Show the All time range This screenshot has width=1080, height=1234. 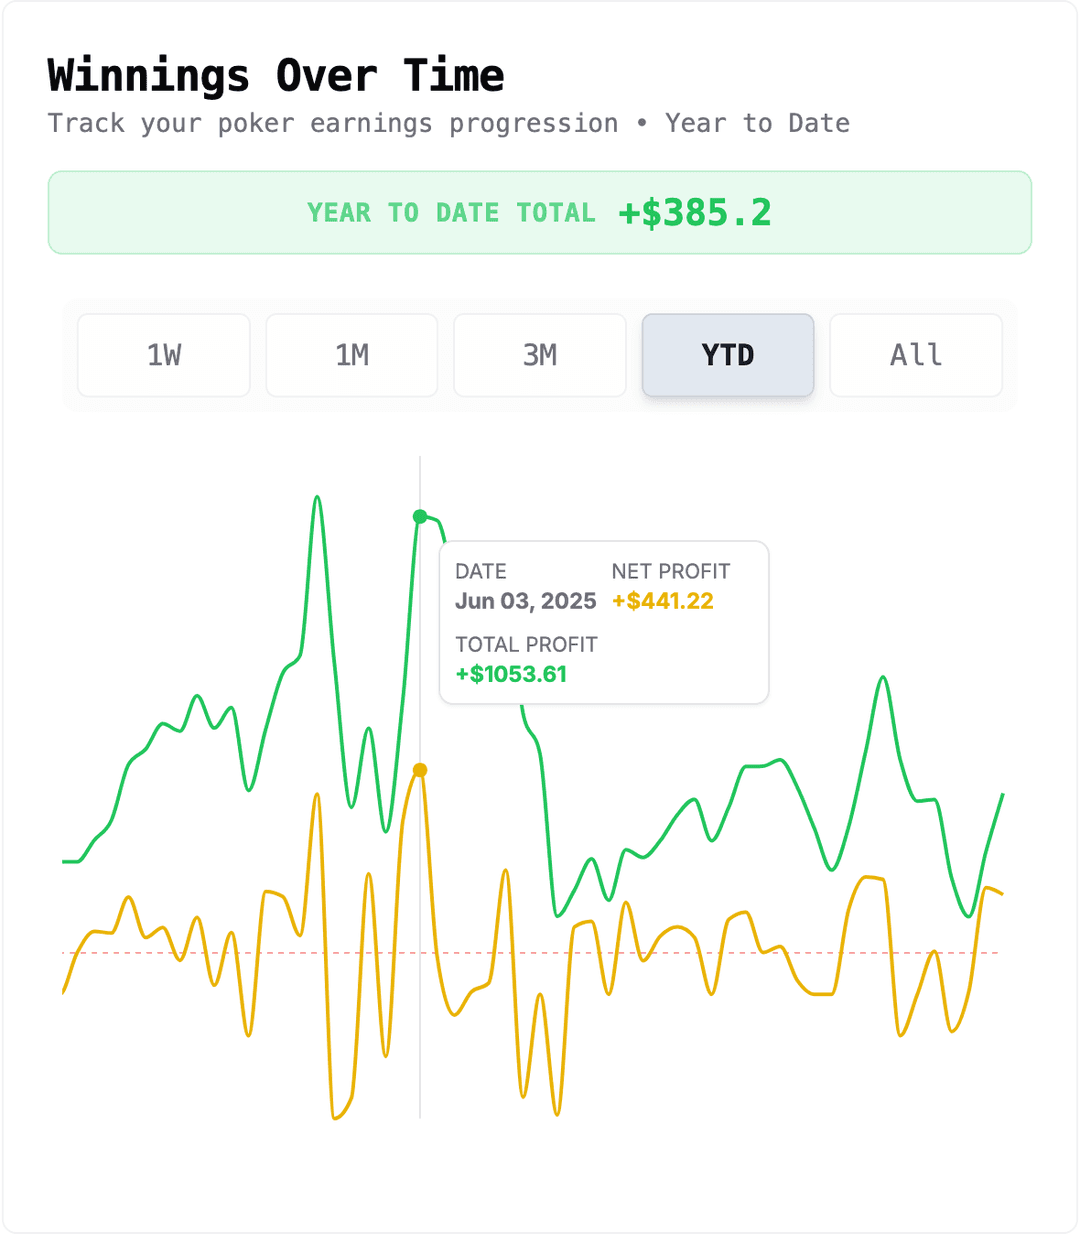(916, 355)
